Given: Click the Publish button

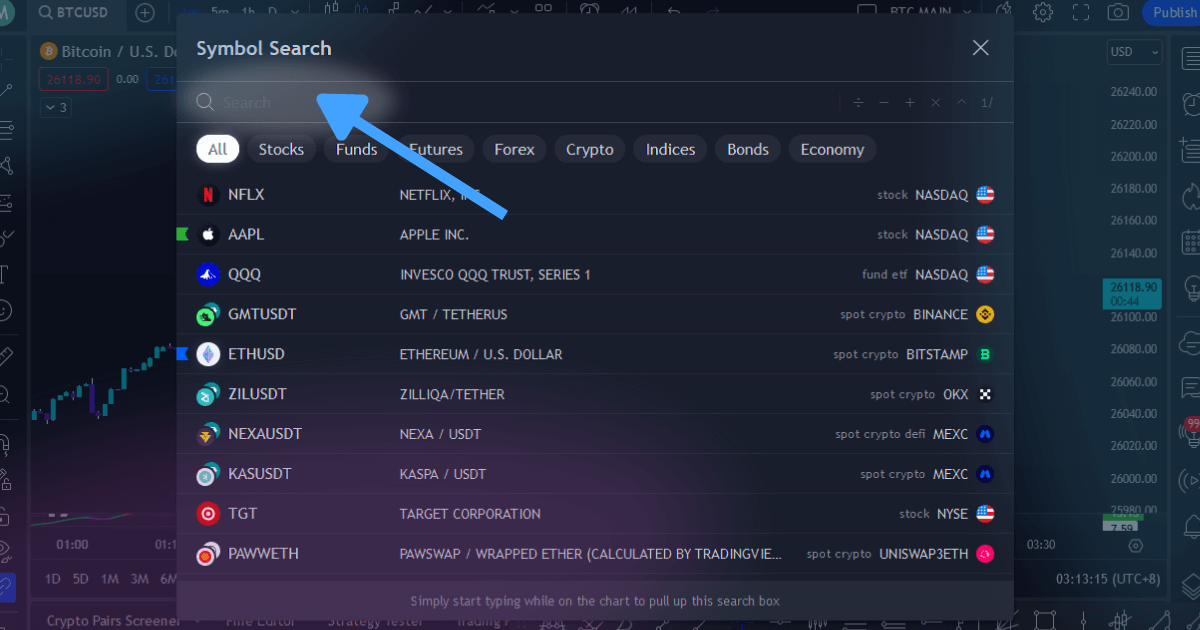Looking at the screenshot, I should [1174, 12].
